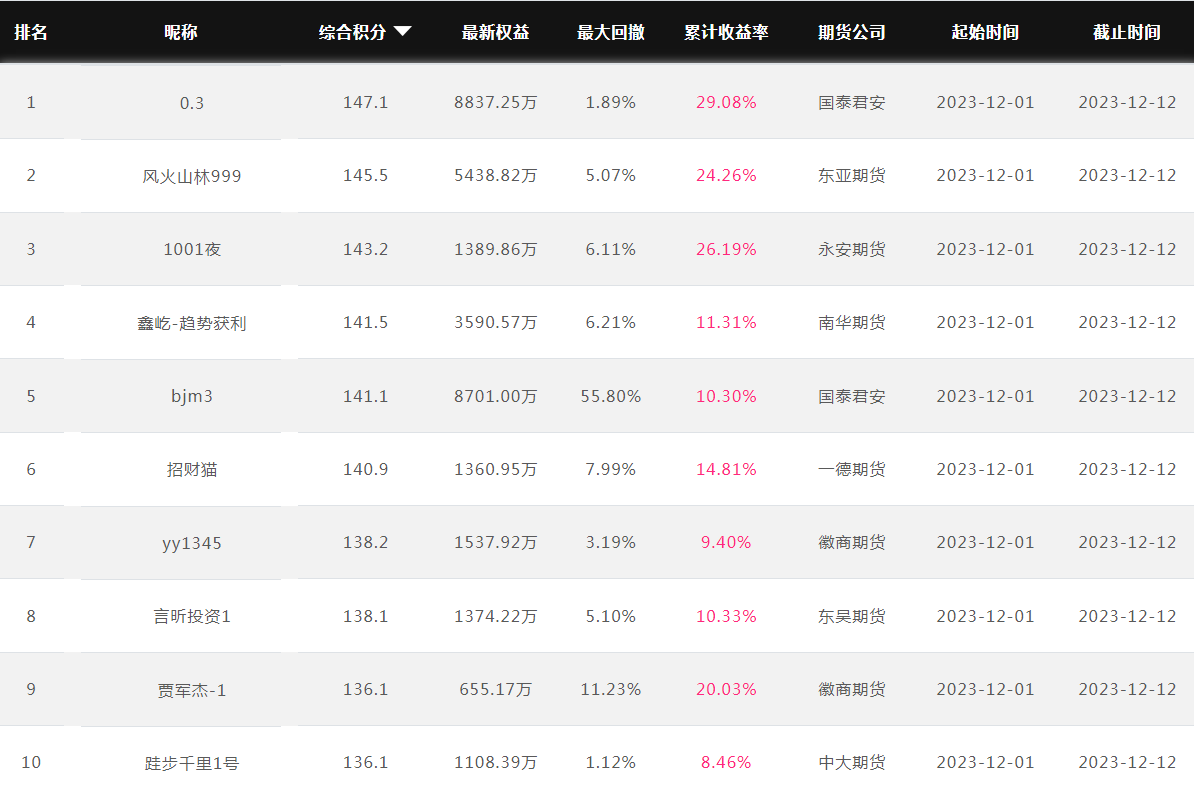Open nickname 1001夜

tap(192, 249)
